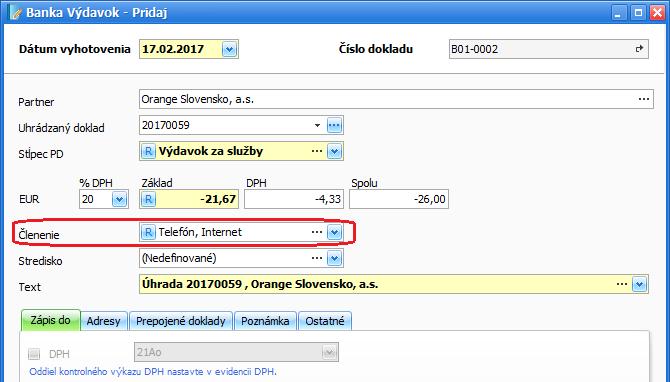Open the Členenie ellipsis lookup
This screenshot has width=670, height=382.
(317, 232)
